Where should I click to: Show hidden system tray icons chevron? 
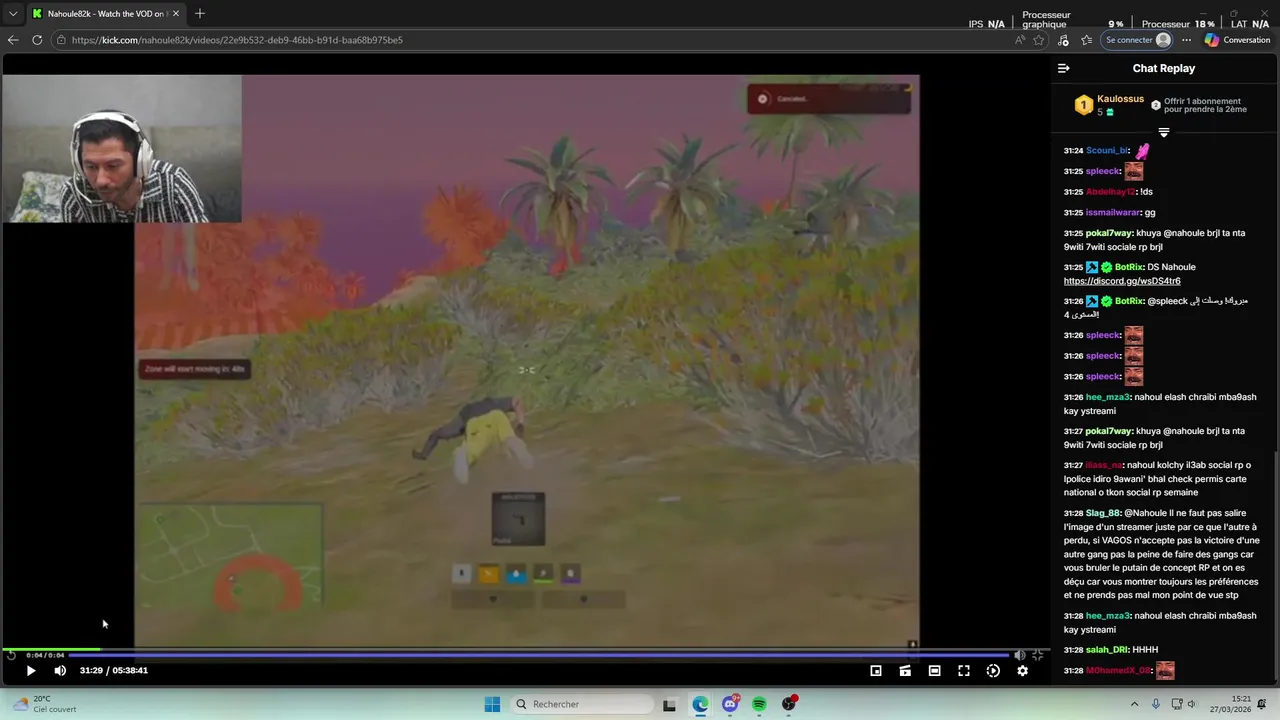click(1134, 704)
